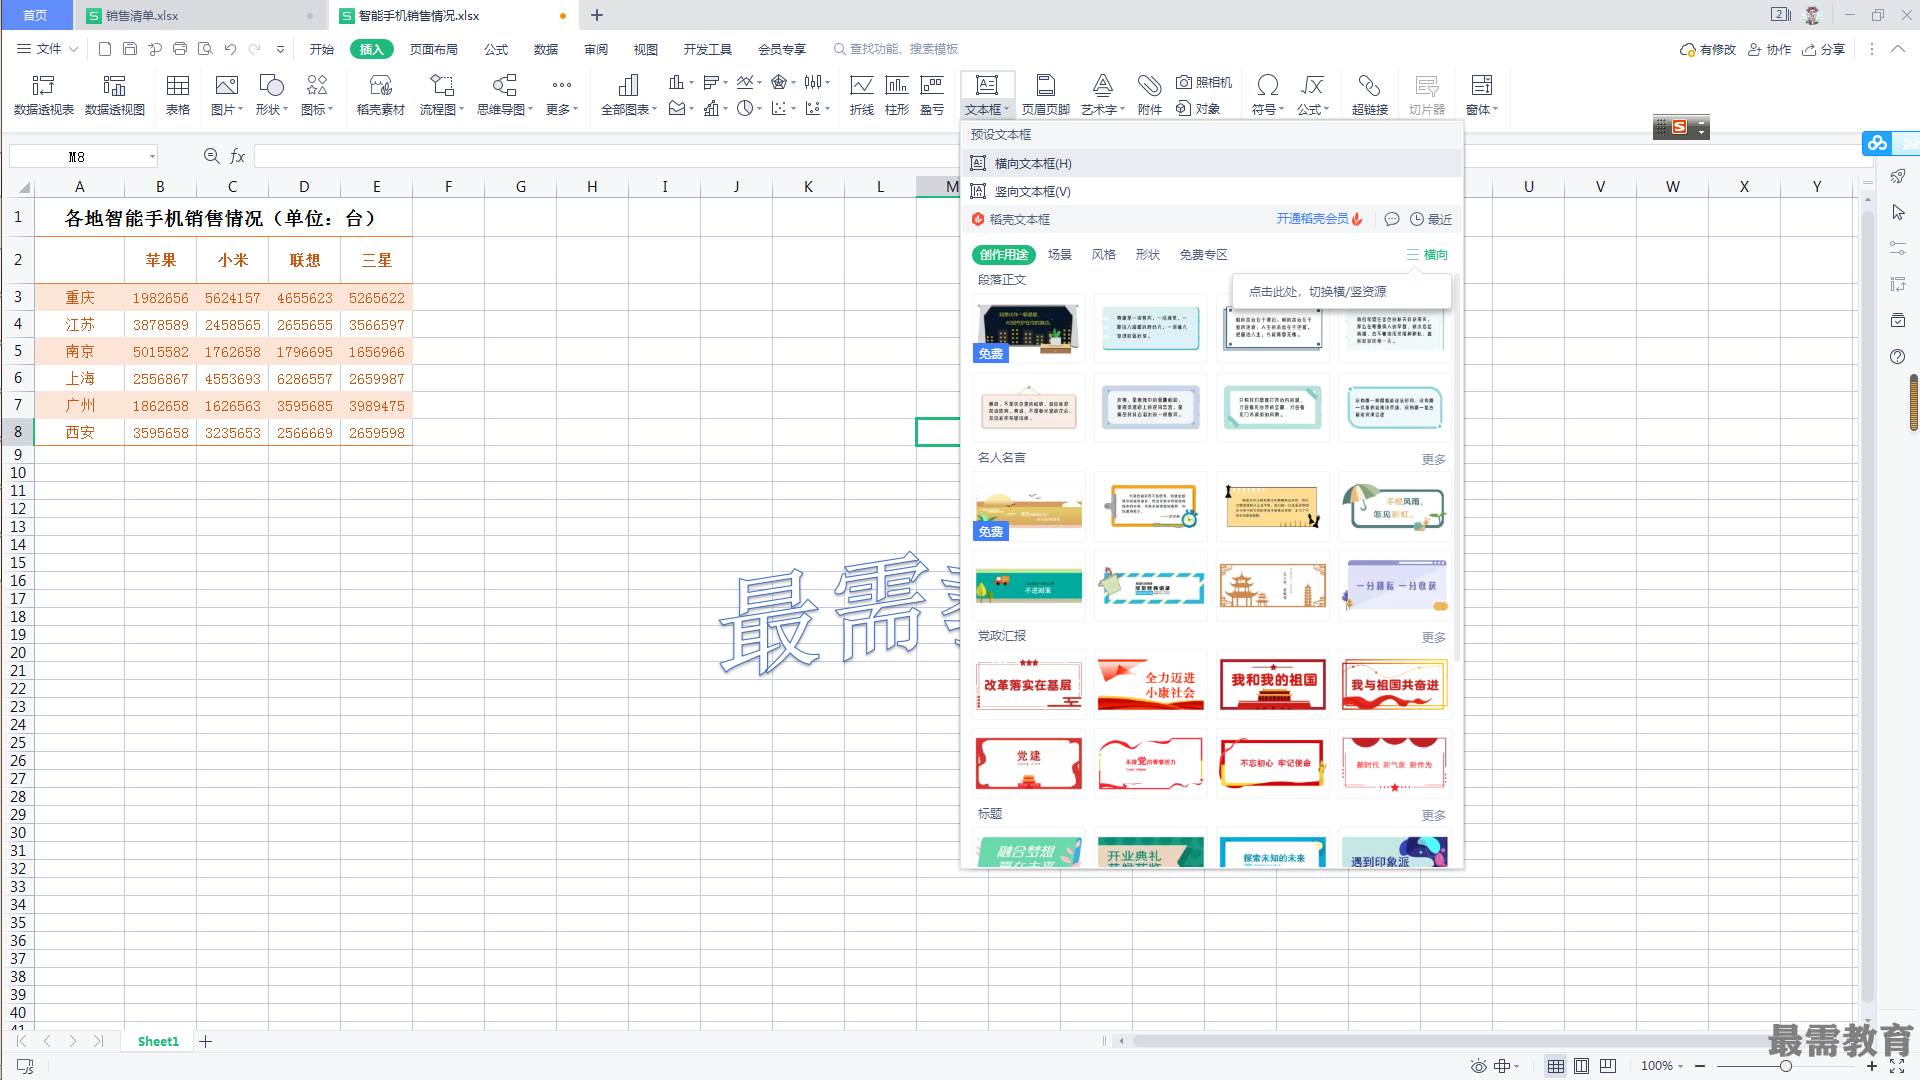This screenshot has width=1920, height=1080.
Task: Select the 场景 filter tab
Action: click(1060, 255)
